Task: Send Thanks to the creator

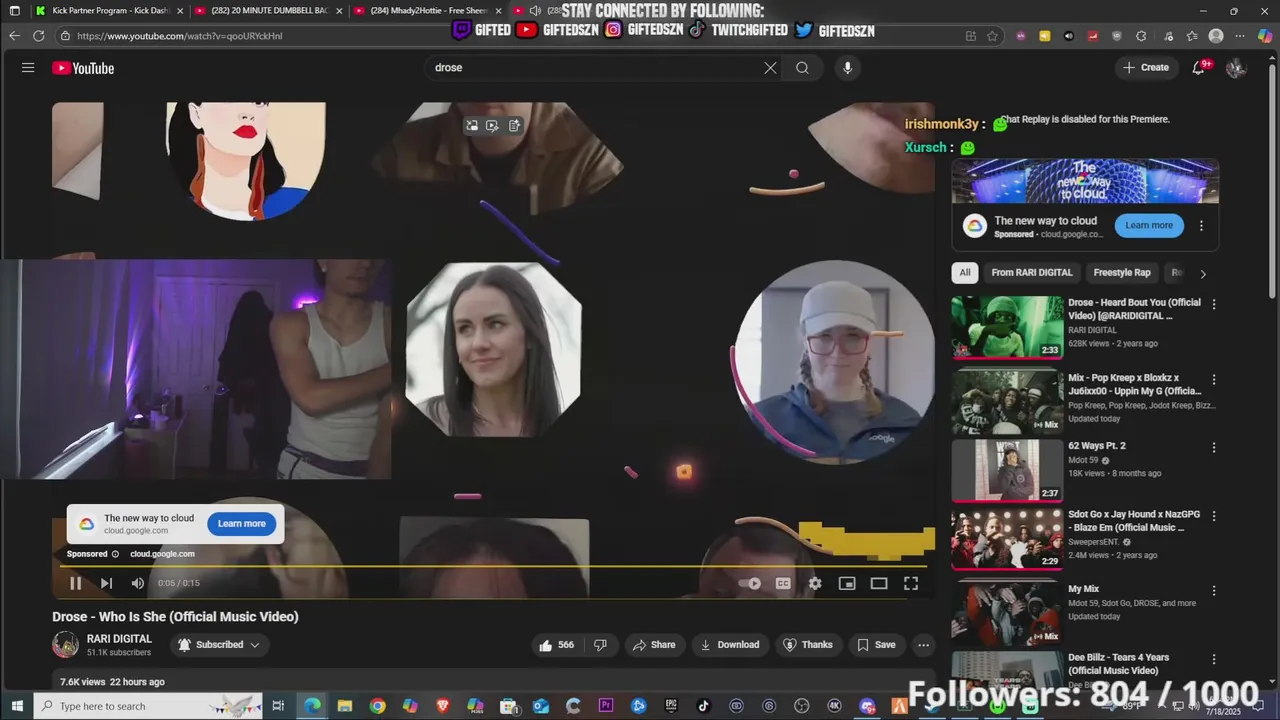Action: pyautogui.click(x=807, y=645)
